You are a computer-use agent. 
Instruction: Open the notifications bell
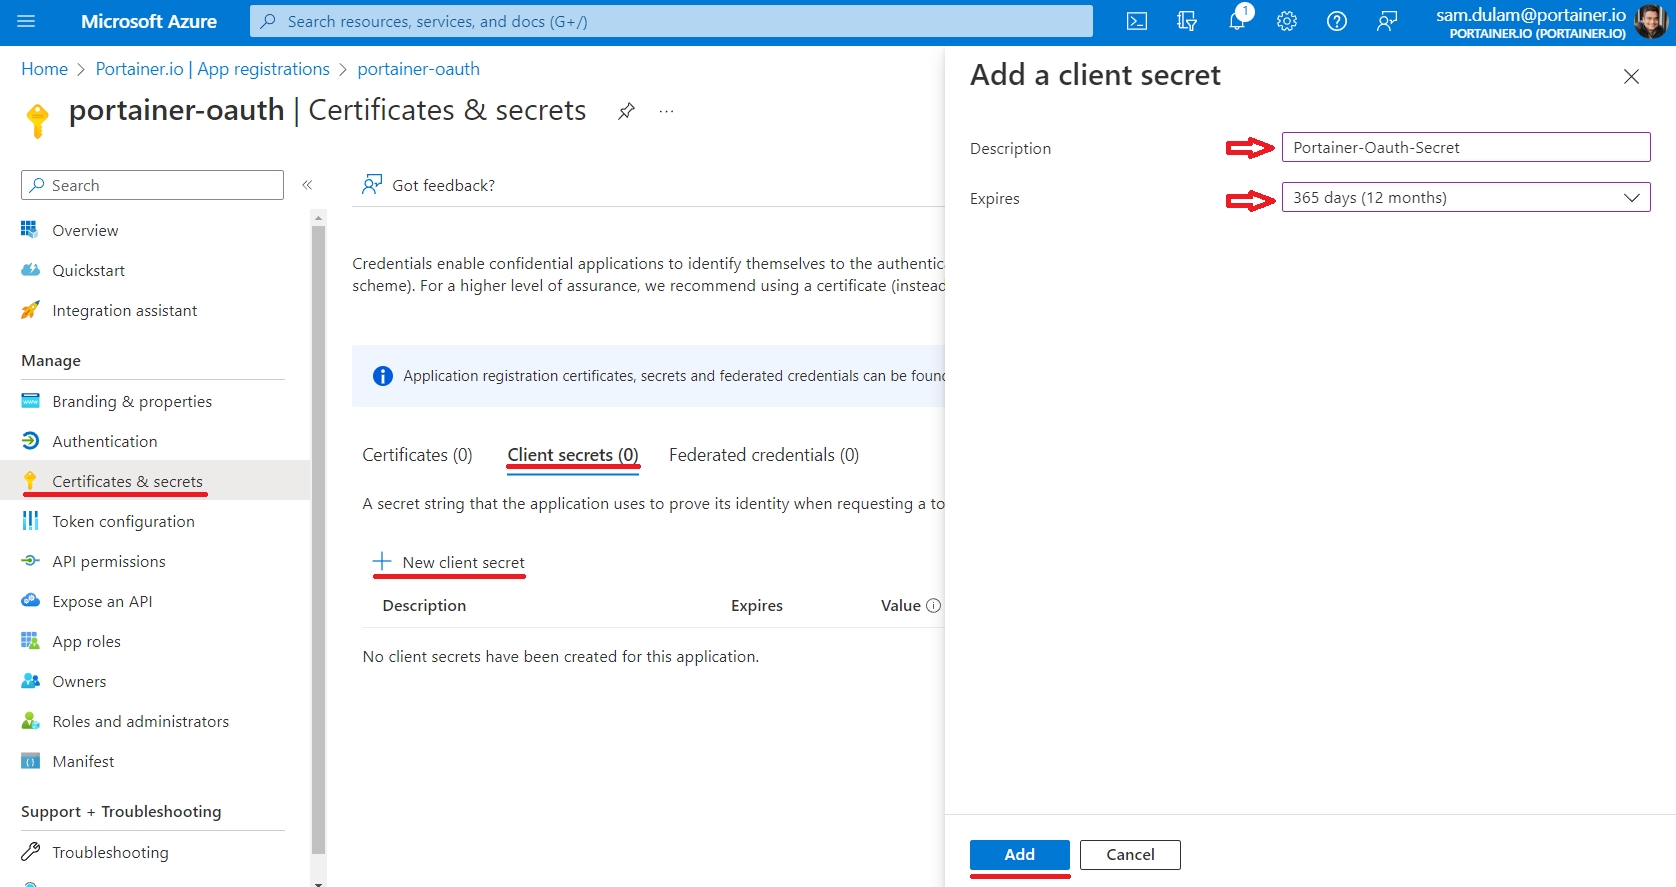pos(1237,22)
